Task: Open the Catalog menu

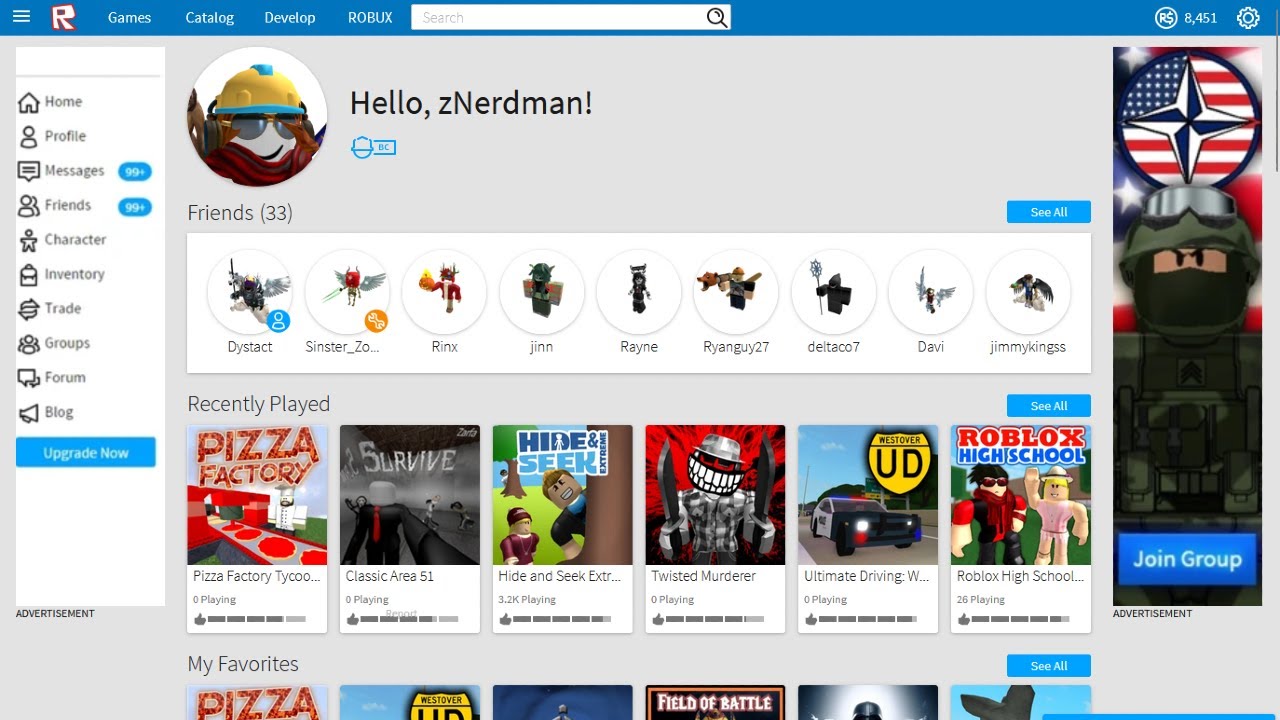Action: (x=210, y=17)
